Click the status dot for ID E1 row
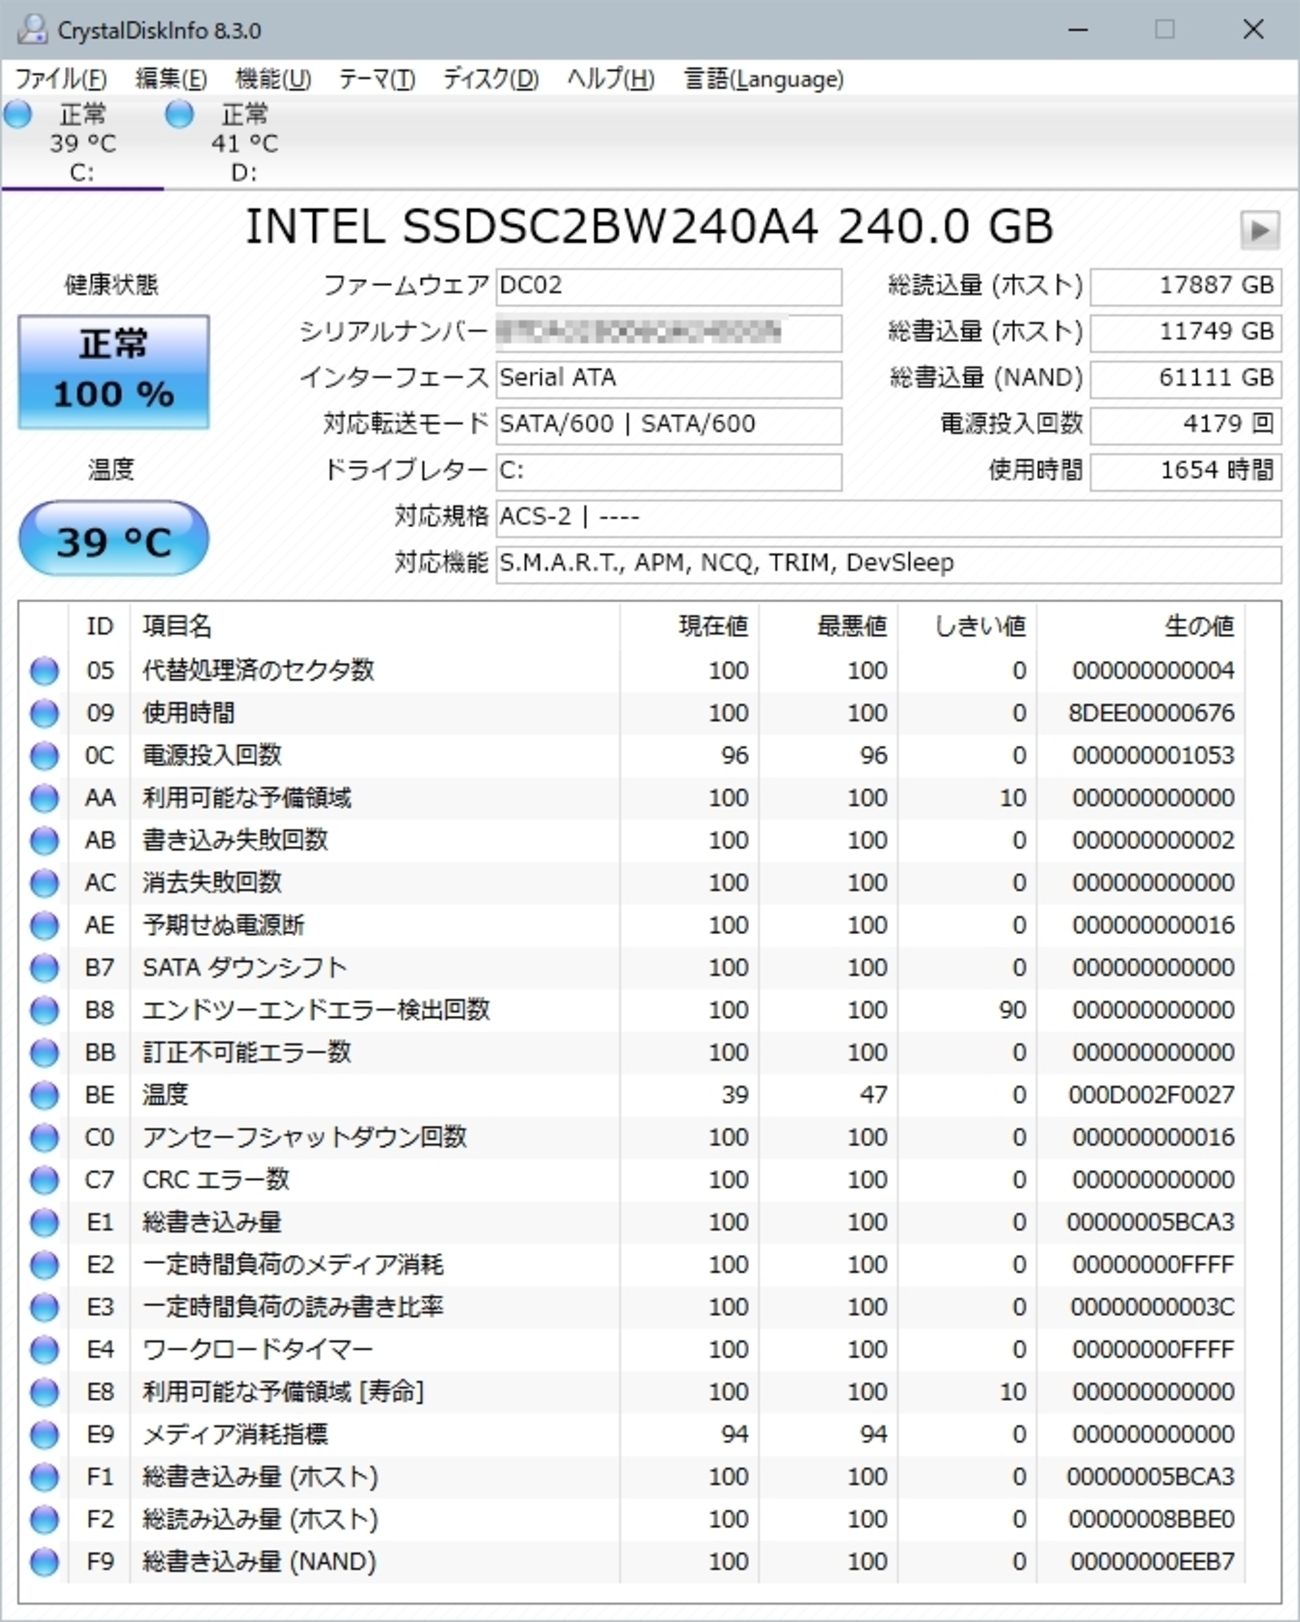This screenshot has width=1300, height=1622. [x=44, y=1222]
